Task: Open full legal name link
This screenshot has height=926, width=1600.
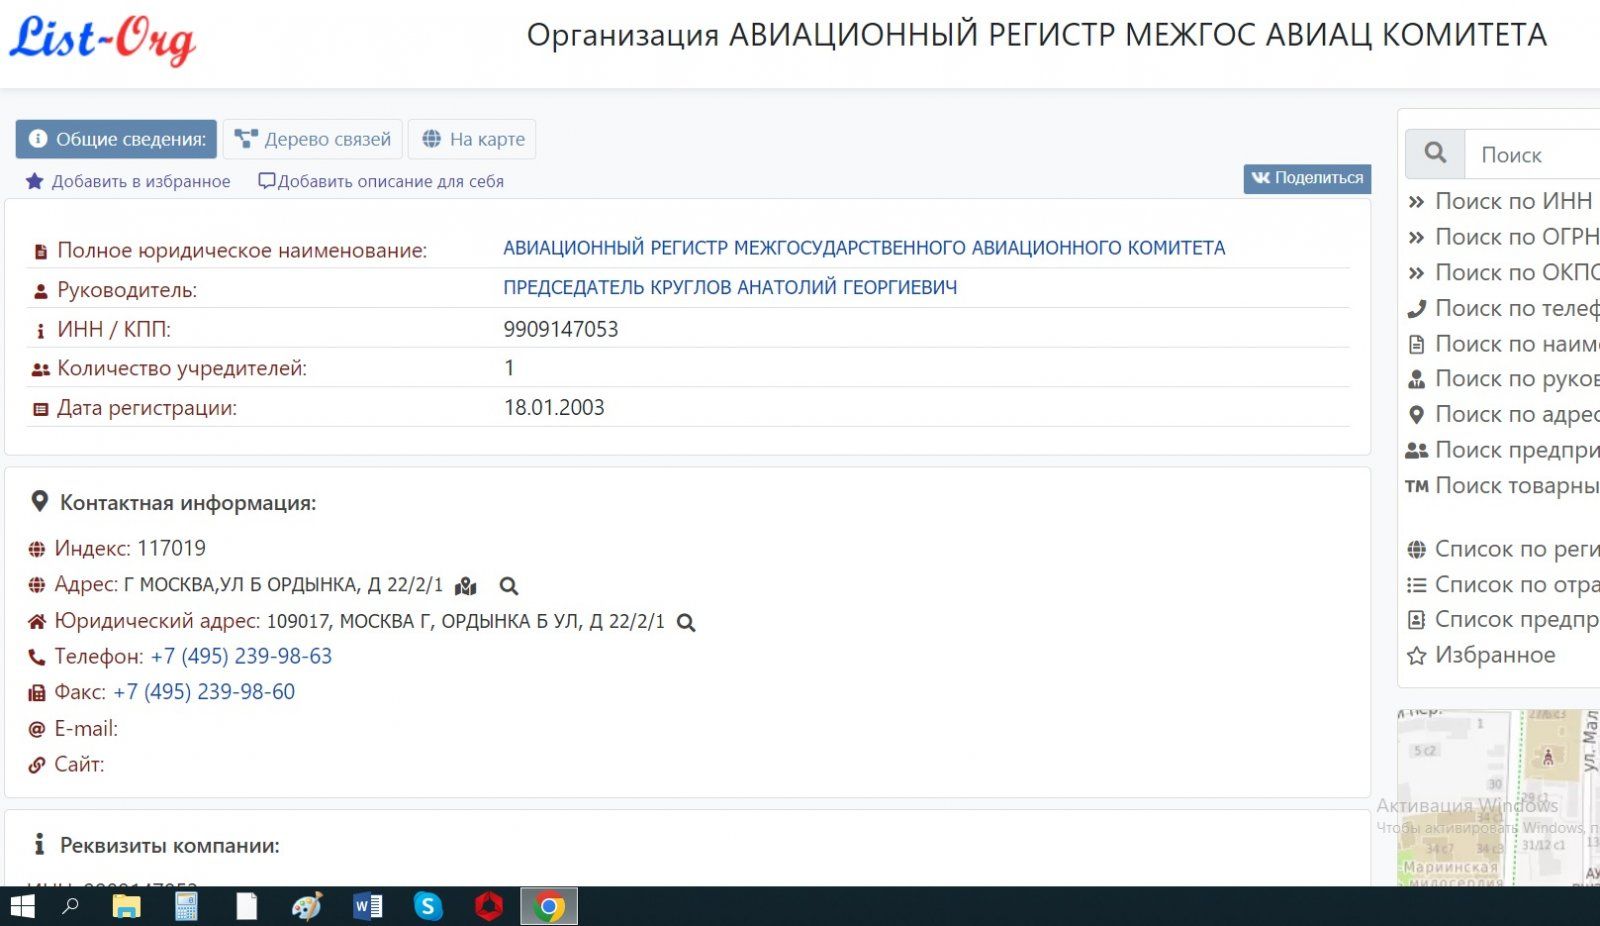Action: point(863,248)
